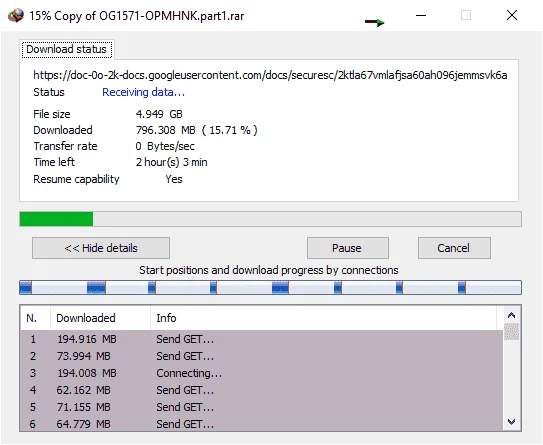The width and height of the screenshot is (543, 445).
Task: Select connection row with 62.162 MB
Action: [x=261, y=390]
